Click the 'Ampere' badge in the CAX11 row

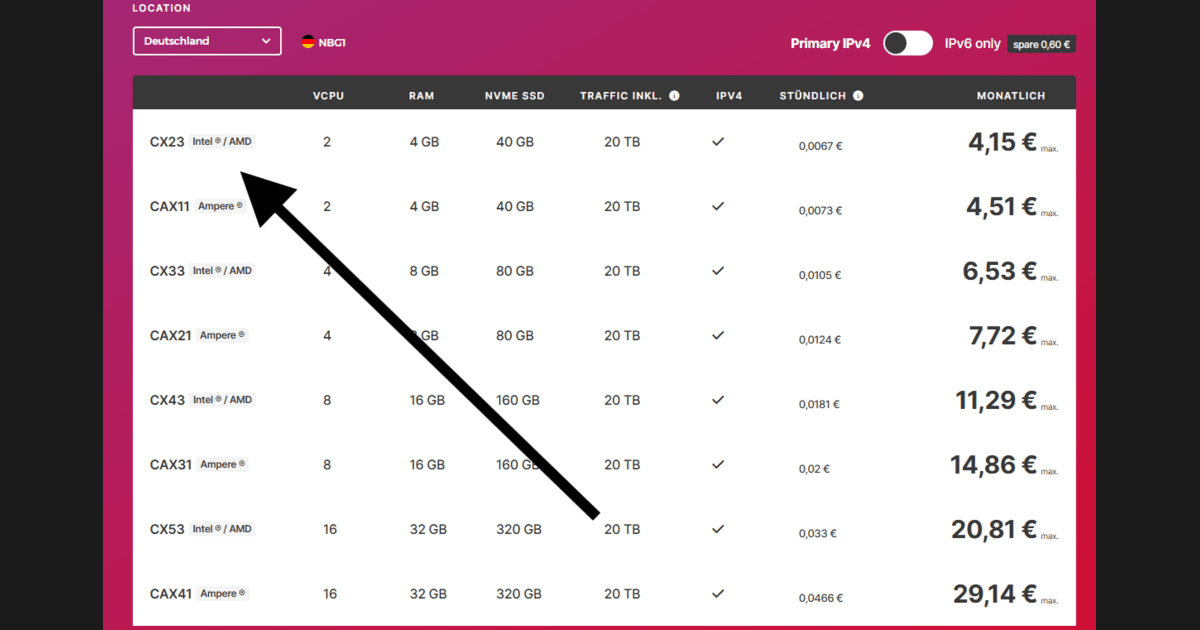coord(220,206)
